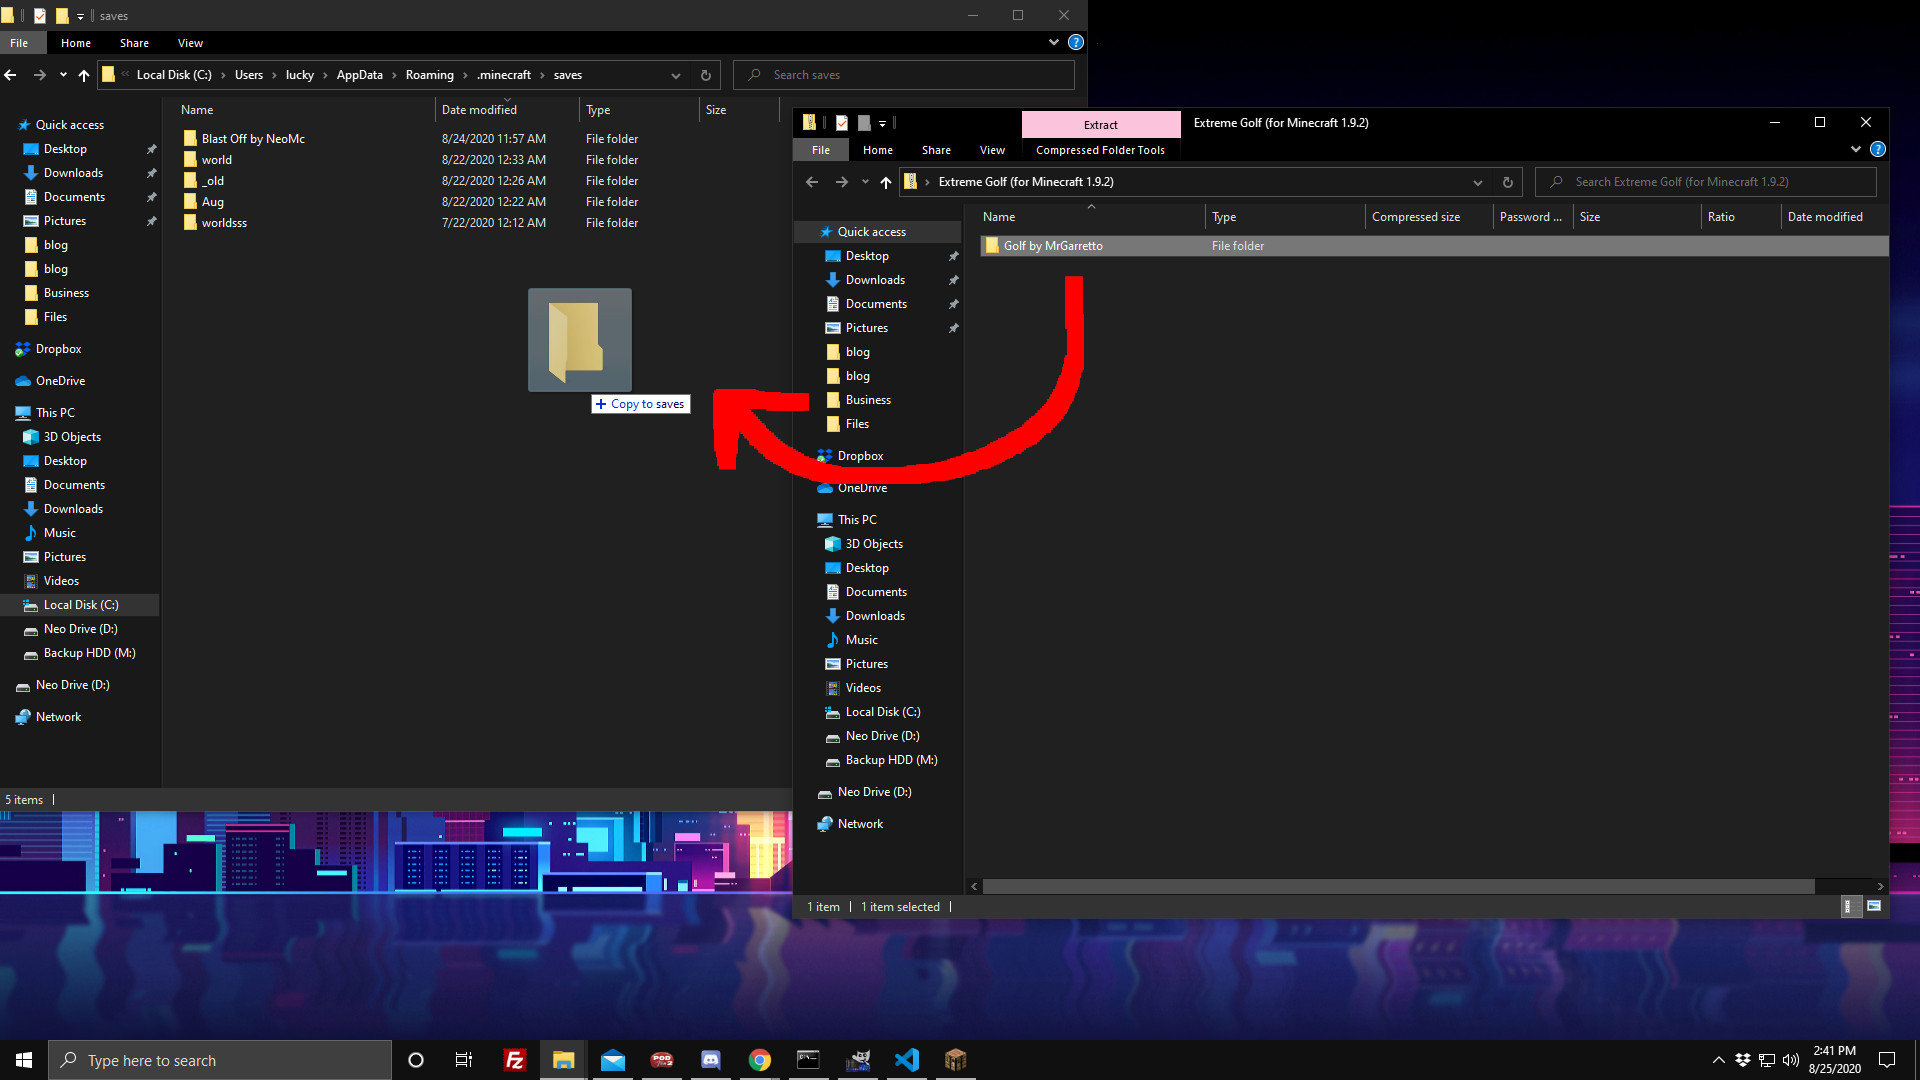The width and height of the screenshot is (1920, 1080).
Task: Click the Search saves field
Action: coord(904,75)
